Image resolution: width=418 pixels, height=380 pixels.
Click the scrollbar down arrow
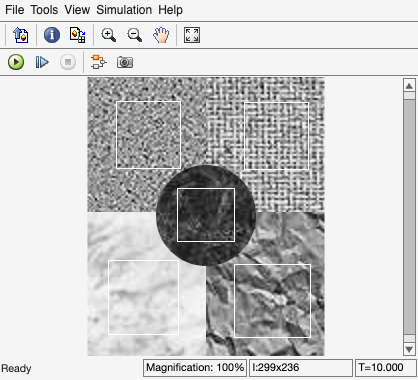(409, 349)
